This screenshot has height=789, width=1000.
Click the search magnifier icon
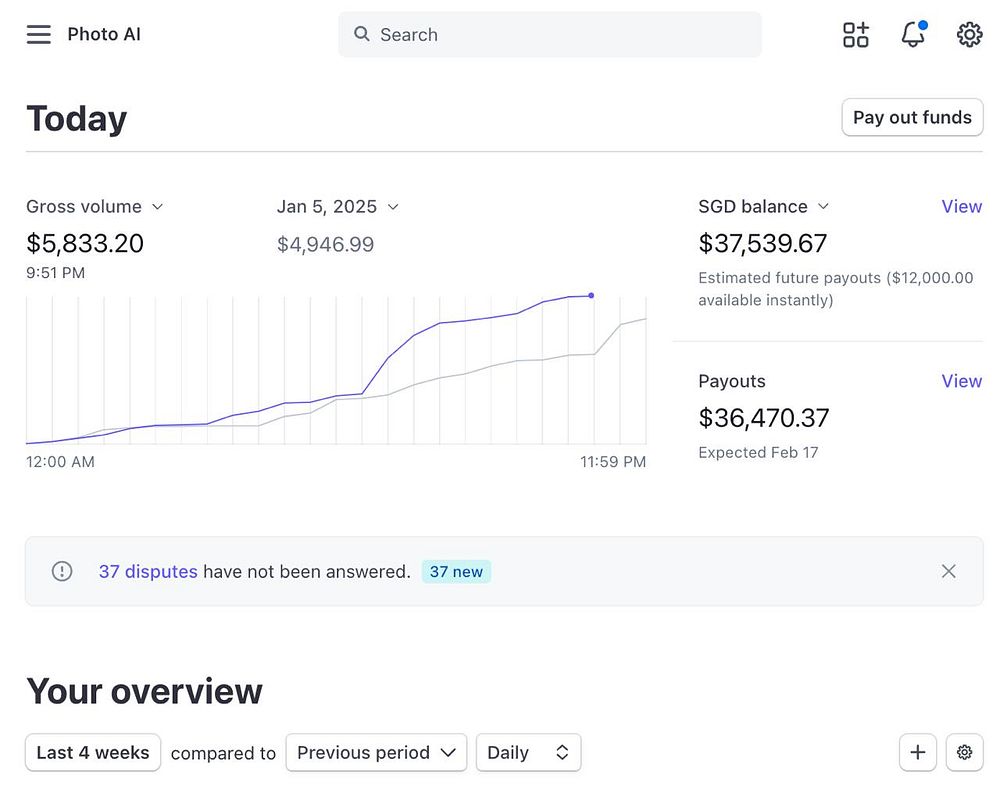pyautogui.click(x=362, y=35)
